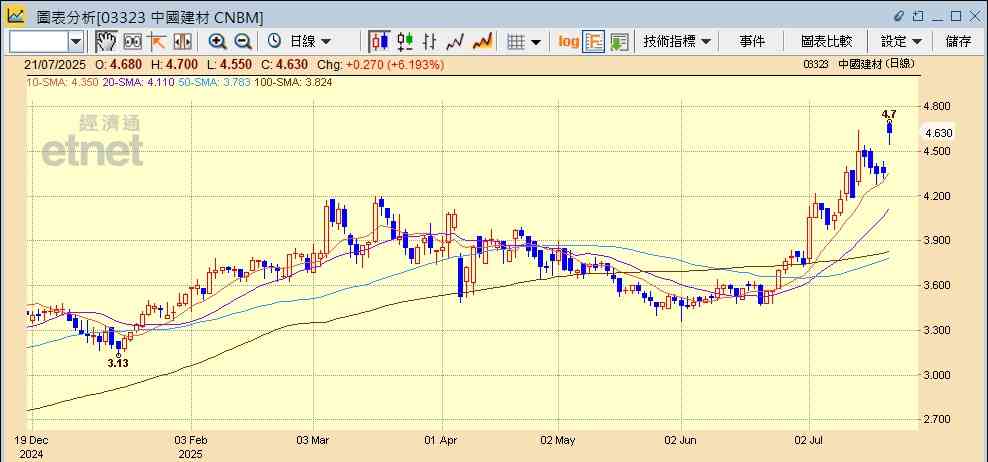Zoom in with the plus magnifier
This screenshot has height=462, width=988.
(217, 42)
